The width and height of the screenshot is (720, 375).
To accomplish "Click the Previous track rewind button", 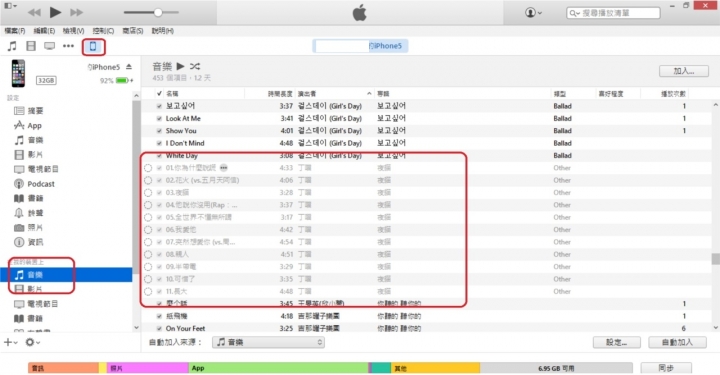I will (x=34, y=12).
